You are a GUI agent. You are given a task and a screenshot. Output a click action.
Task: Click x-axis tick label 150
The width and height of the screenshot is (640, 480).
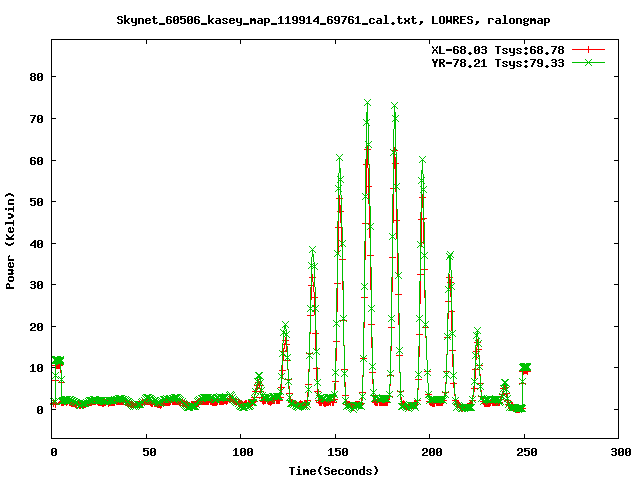click(x=338, y=452)
